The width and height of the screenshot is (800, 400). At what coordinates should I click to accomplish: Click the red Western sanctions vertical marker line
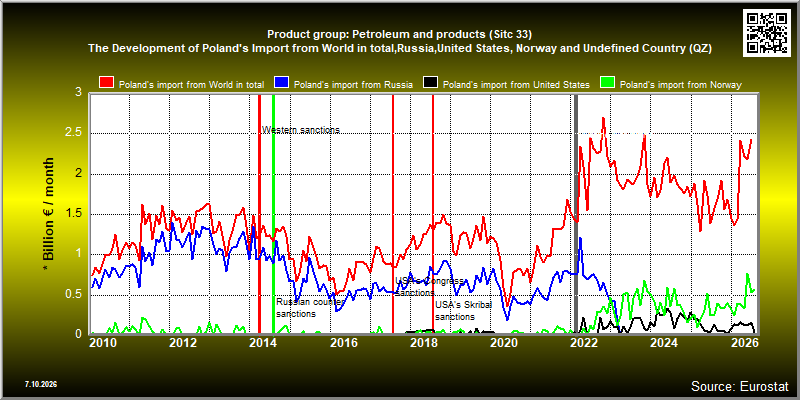[259, 214]
